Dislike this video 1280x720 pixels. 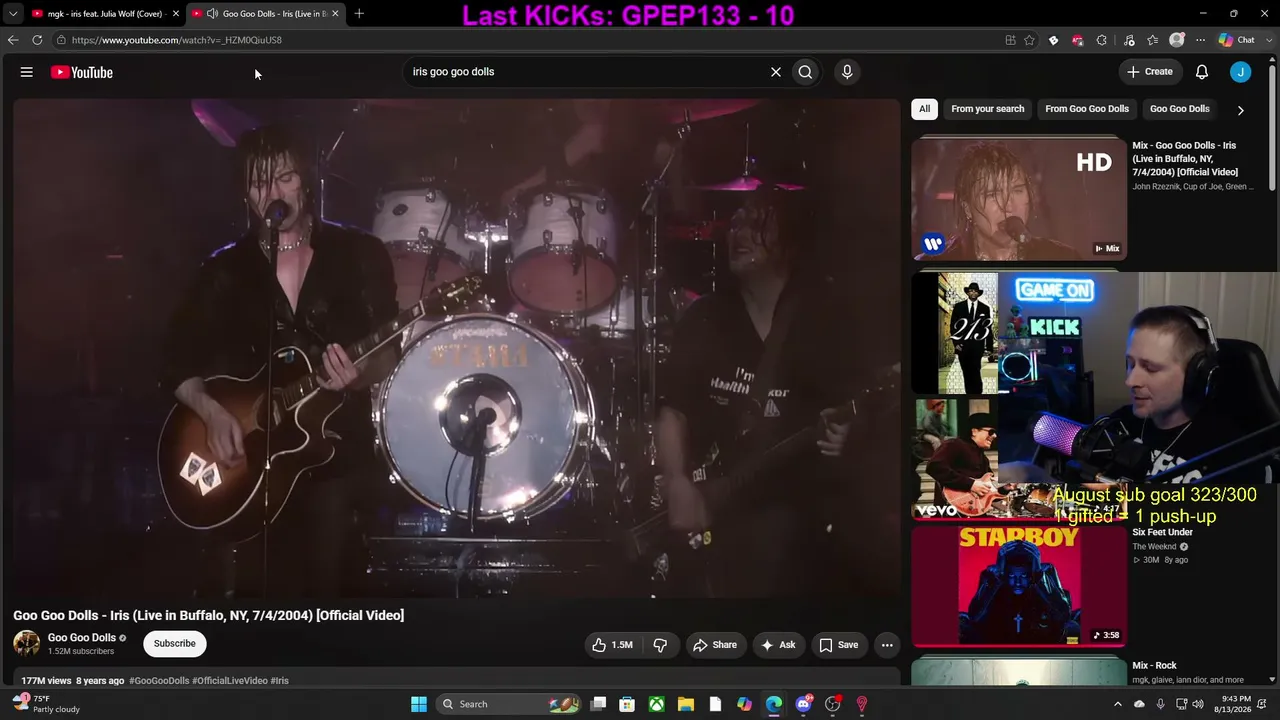660,645
